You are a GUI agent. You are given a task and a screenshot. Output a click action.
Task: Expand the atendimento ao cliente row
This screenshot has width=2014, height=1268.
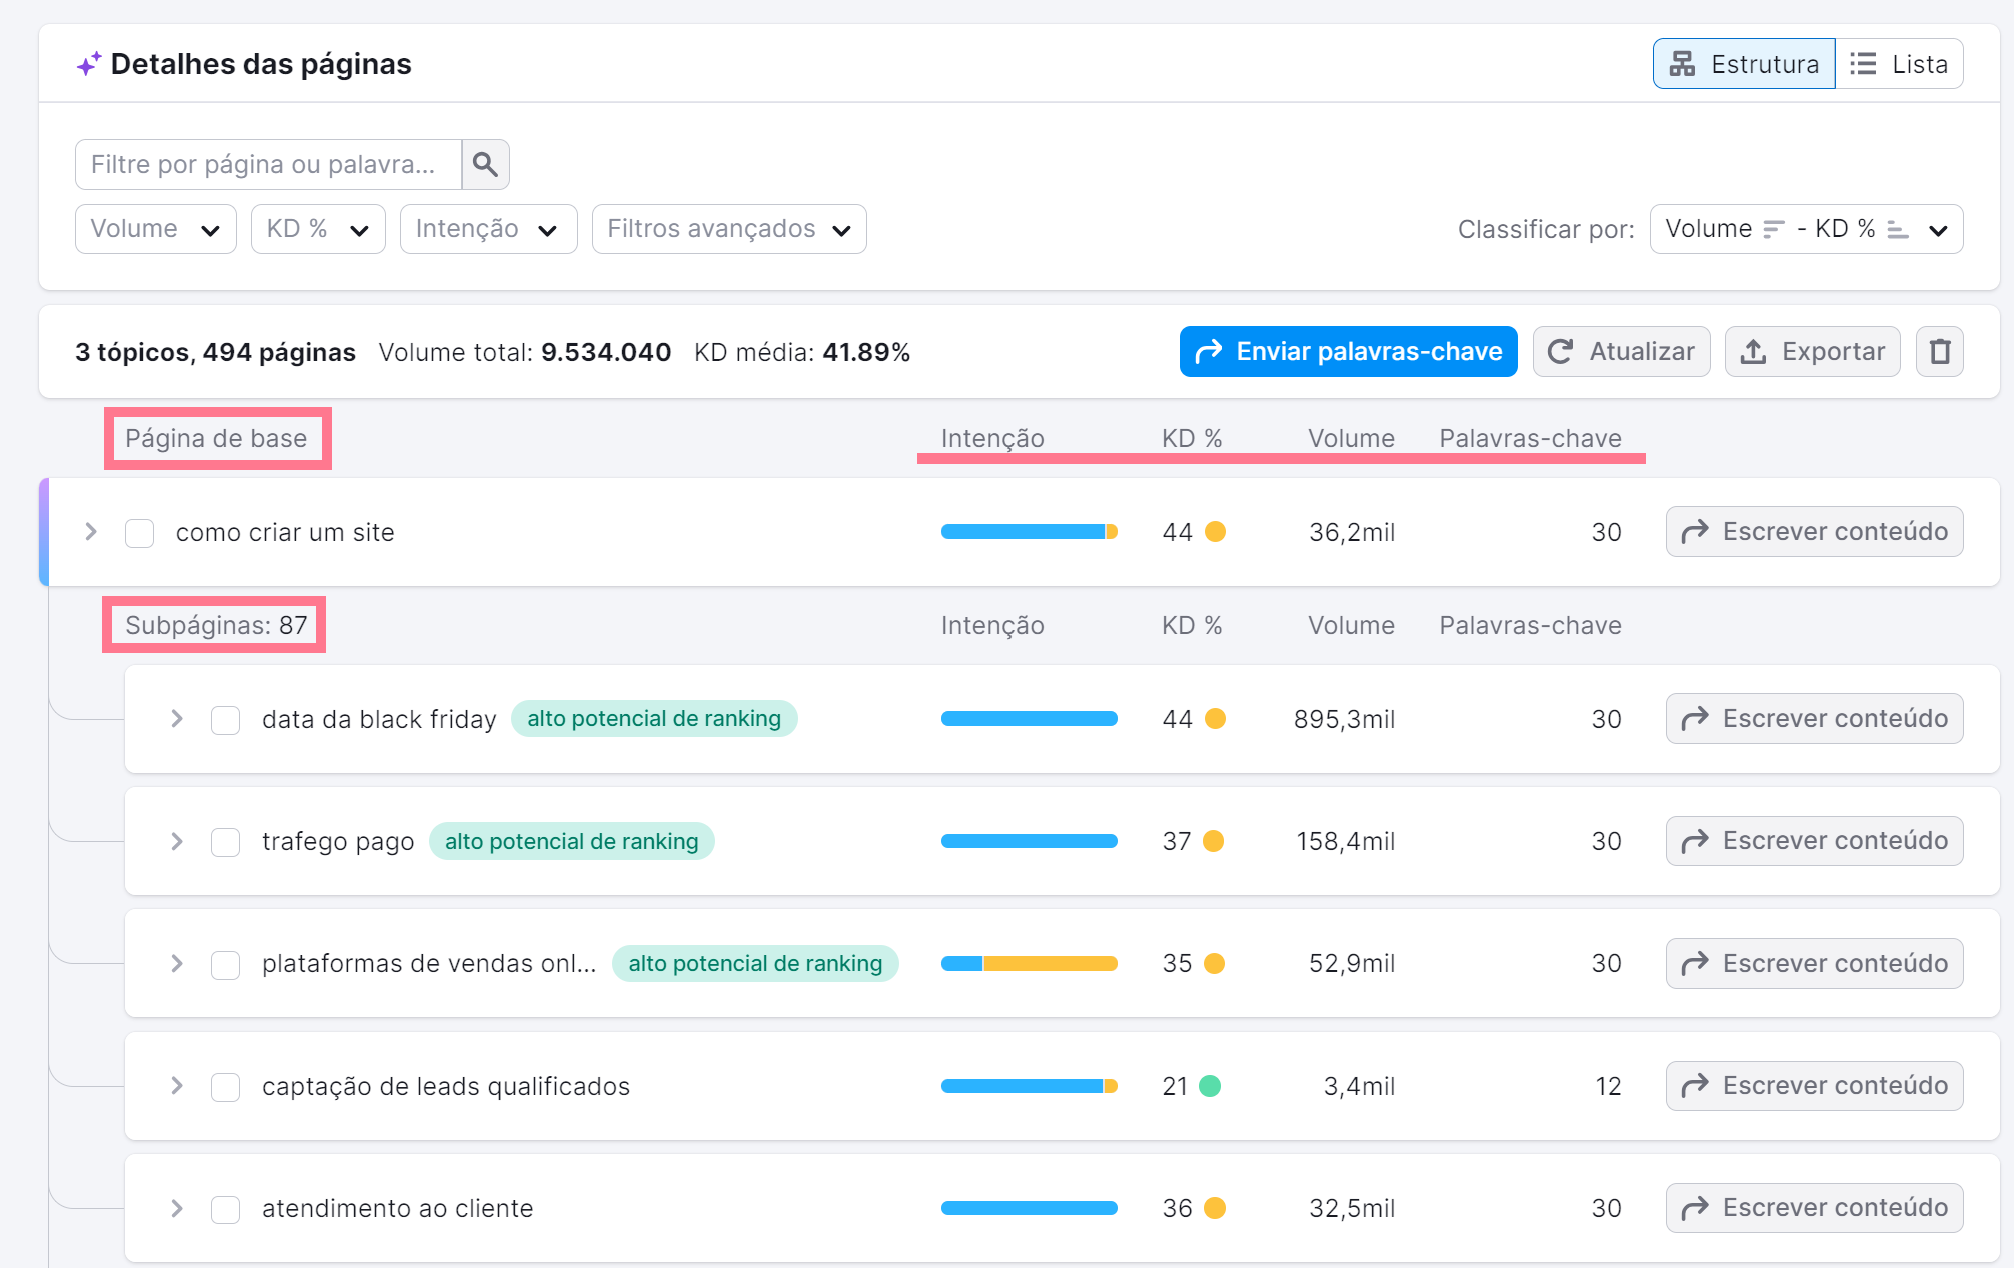(x=177, y=1208)
